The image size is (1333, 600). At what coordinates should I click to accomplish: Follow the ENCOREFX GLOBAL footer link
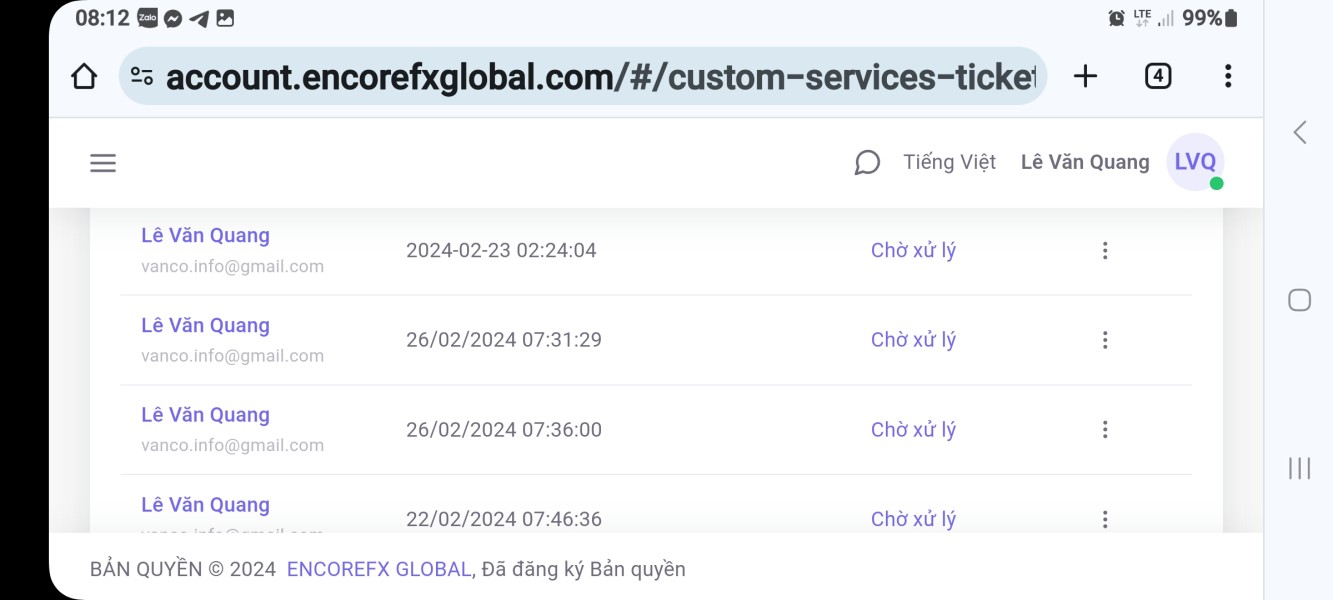379,570
